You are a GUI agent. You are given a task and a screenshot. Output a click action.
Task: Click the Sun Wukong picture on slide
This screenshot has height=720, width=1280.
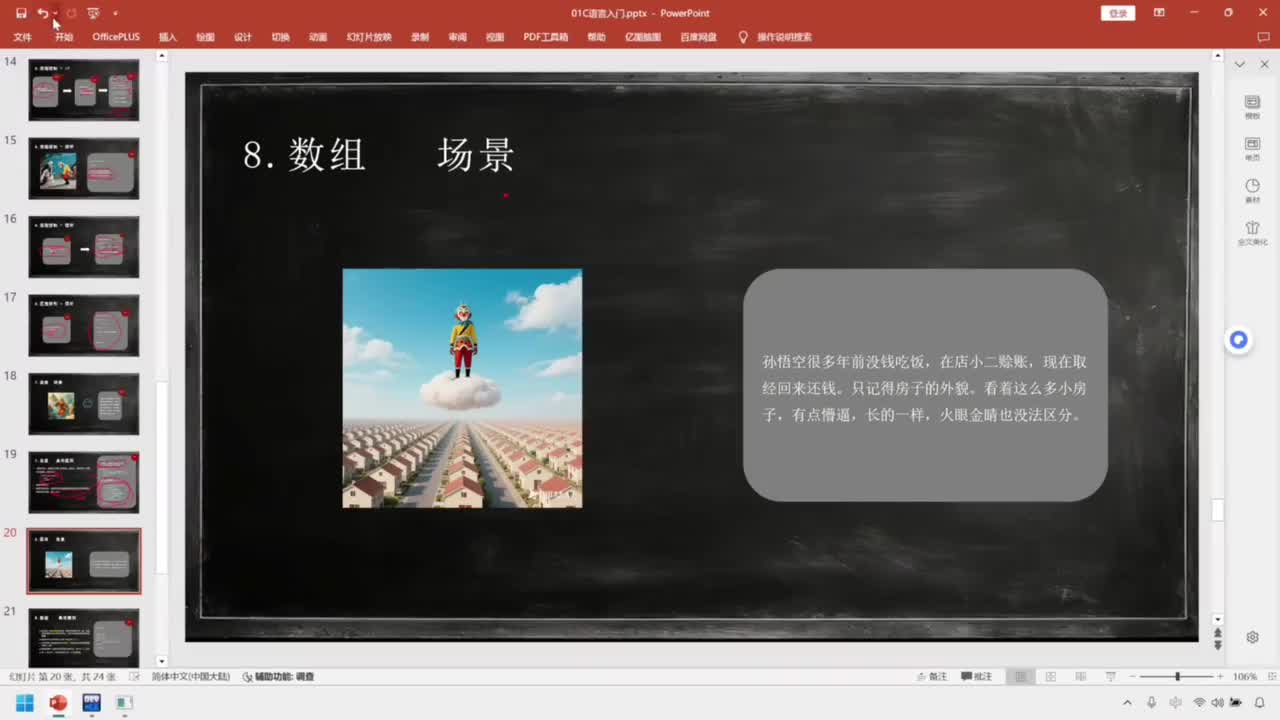(x=462, y=388)
